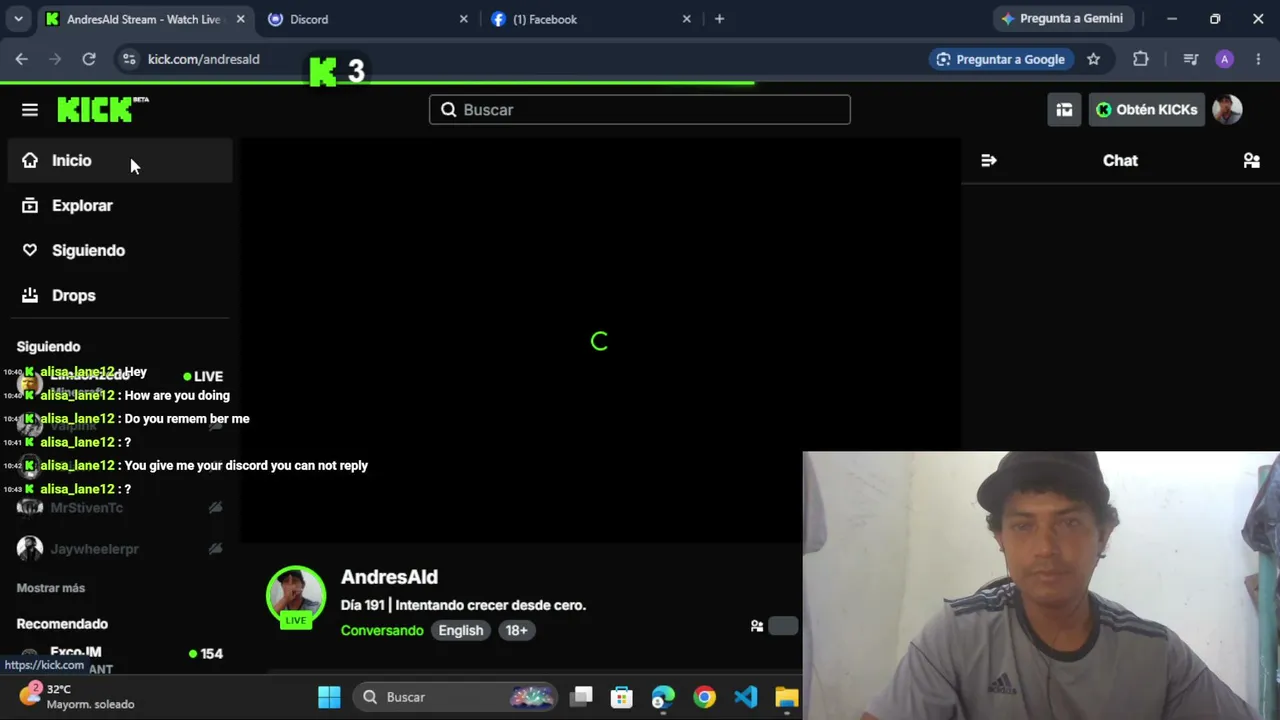Go back to the previous page
This screenshot has width=1280, height=720.
coord(22,59)
